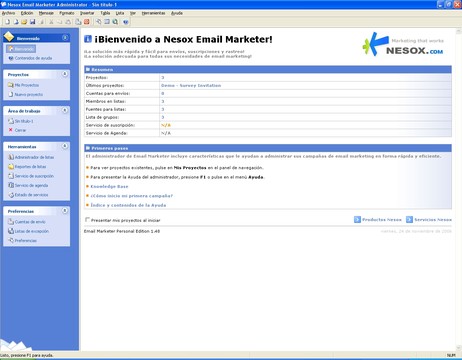The image size is (462, 360).
Task: Click the Fuentes para listas label
Action: [x=106, y=109]
